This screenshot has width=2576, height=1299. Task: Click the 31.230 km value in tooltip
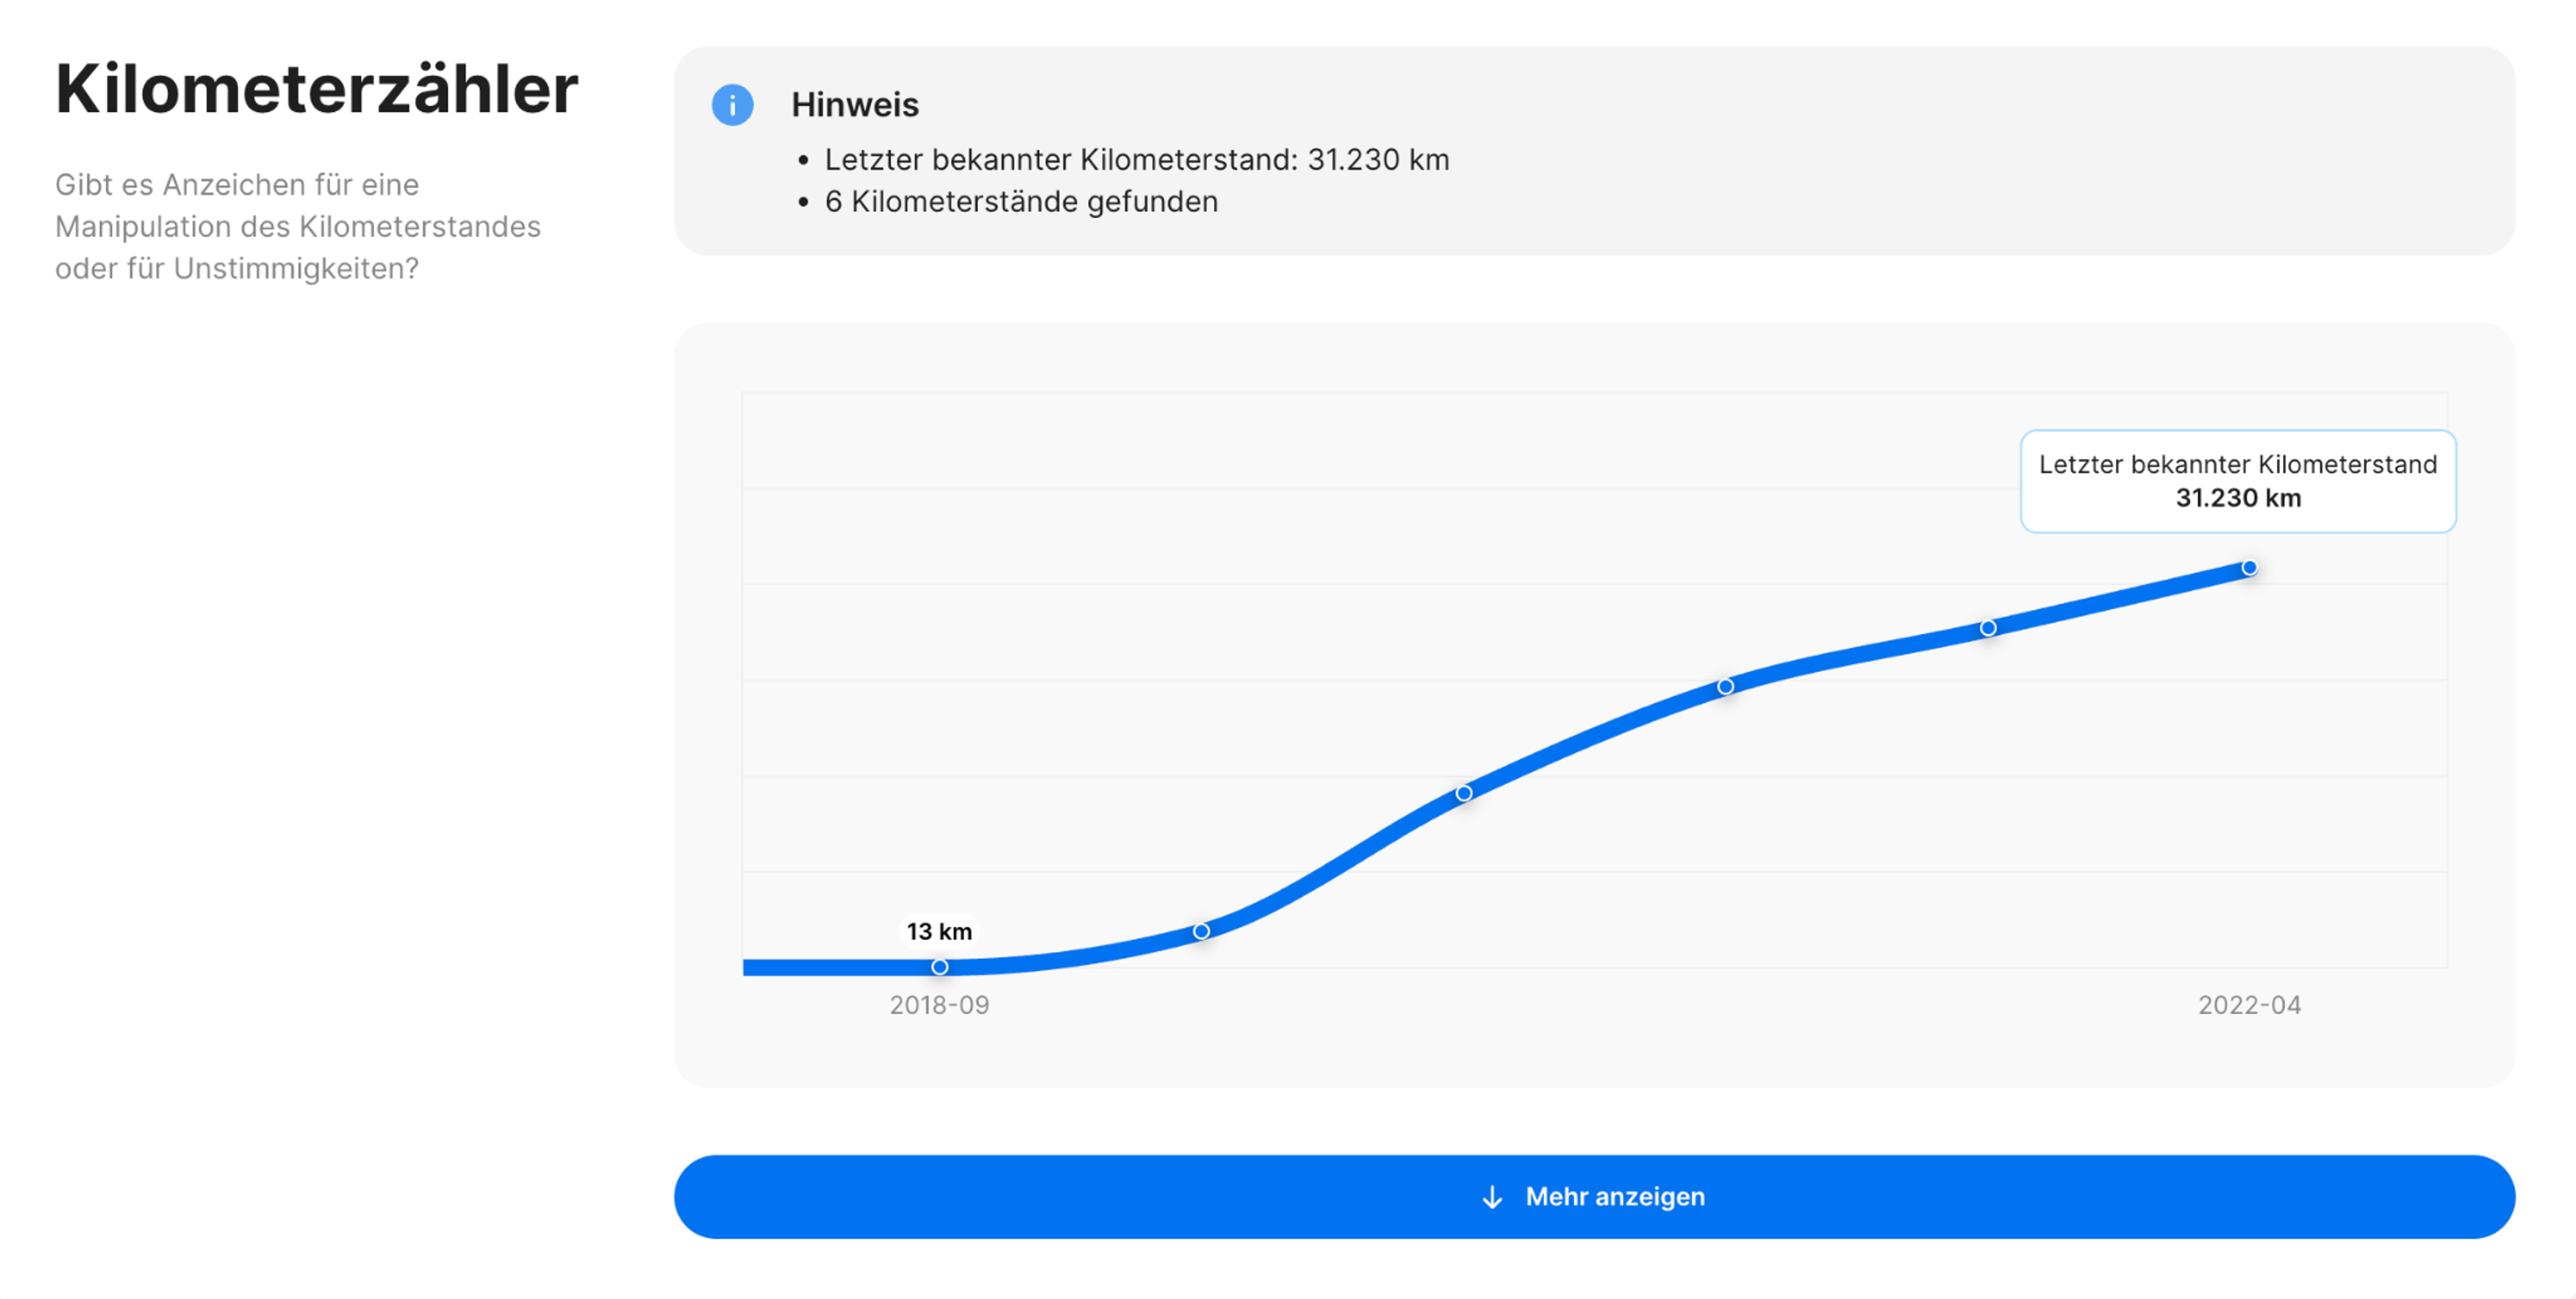(x=2238, y=498)
